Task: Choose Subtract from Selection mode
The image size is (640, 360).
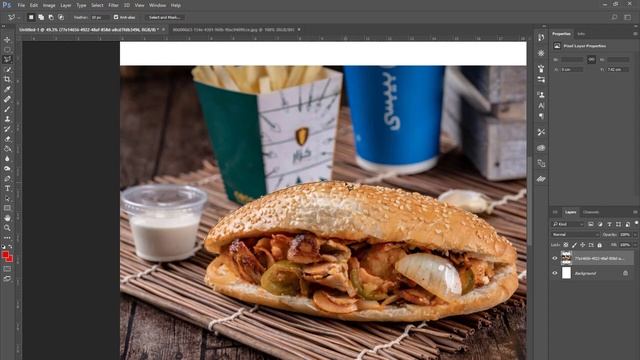Action: coord(51,17)
